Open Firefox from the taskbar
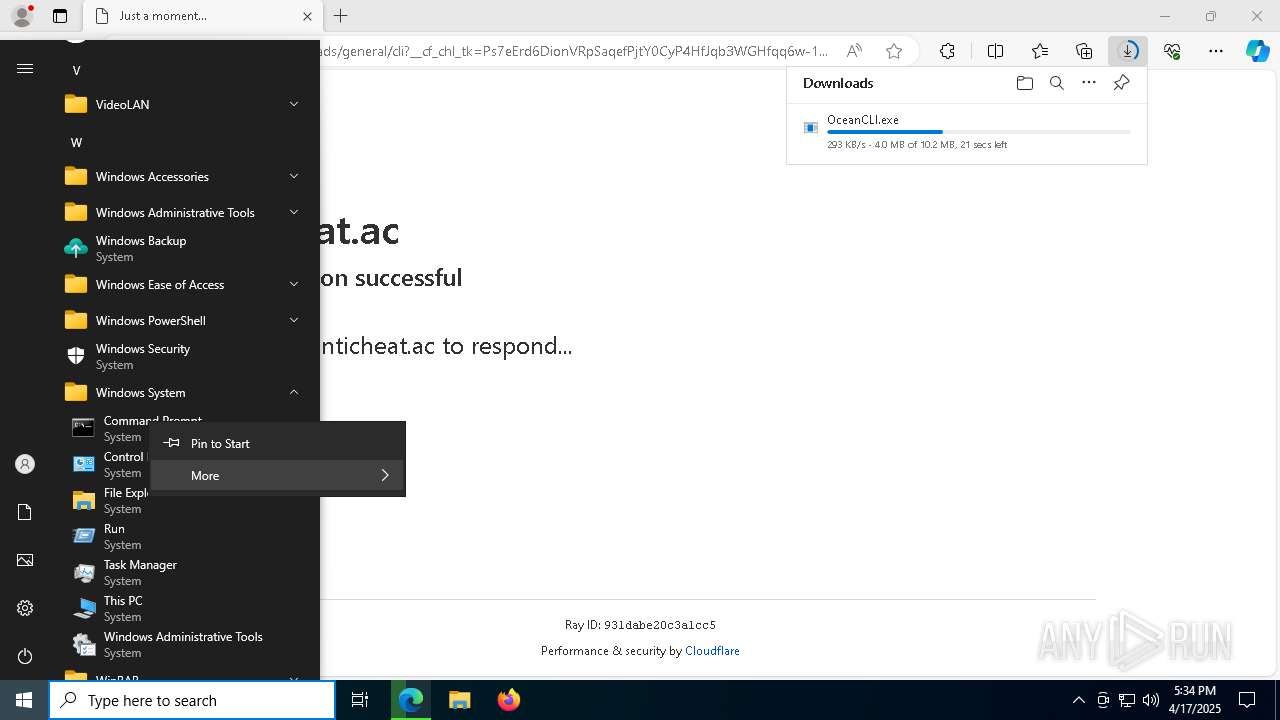 pos(508,700)
